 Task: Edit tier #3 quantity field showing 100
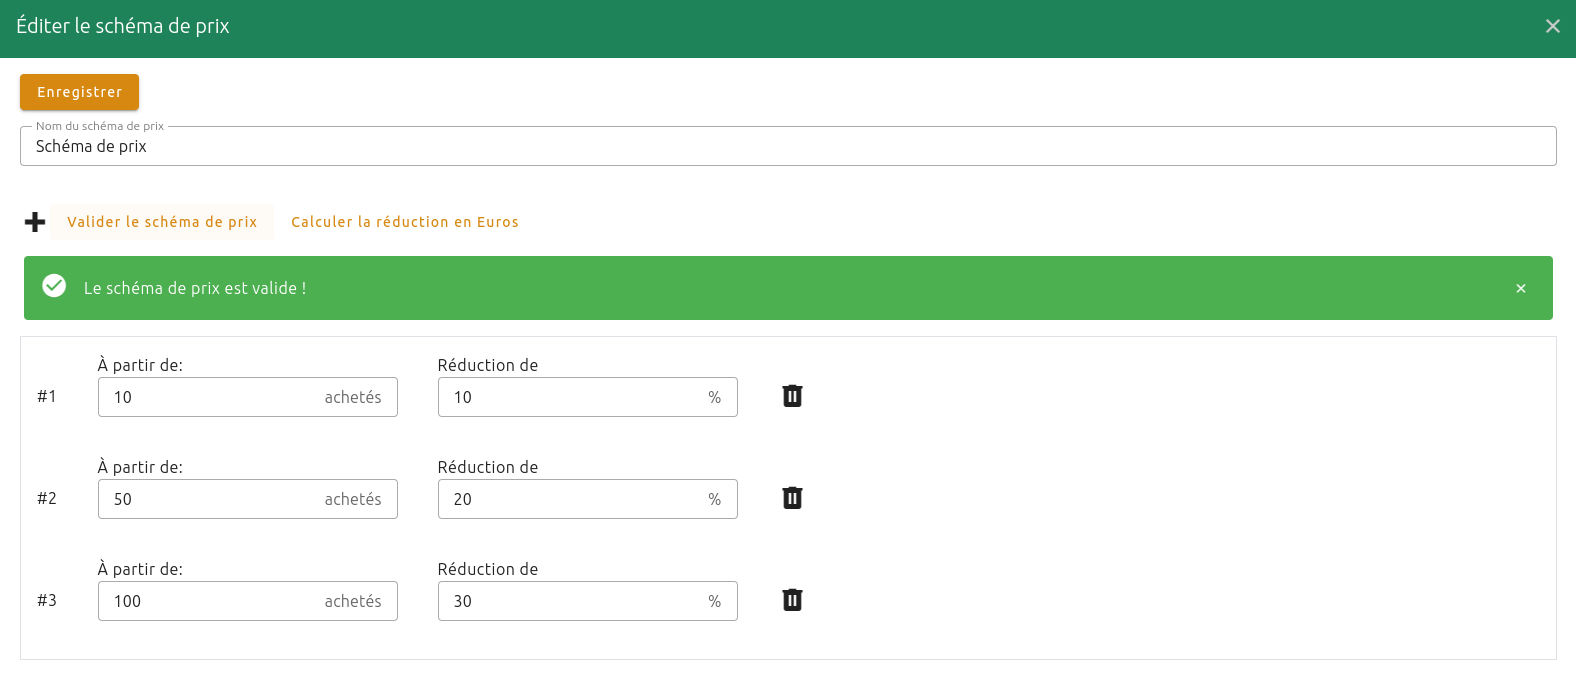point(210,601)
